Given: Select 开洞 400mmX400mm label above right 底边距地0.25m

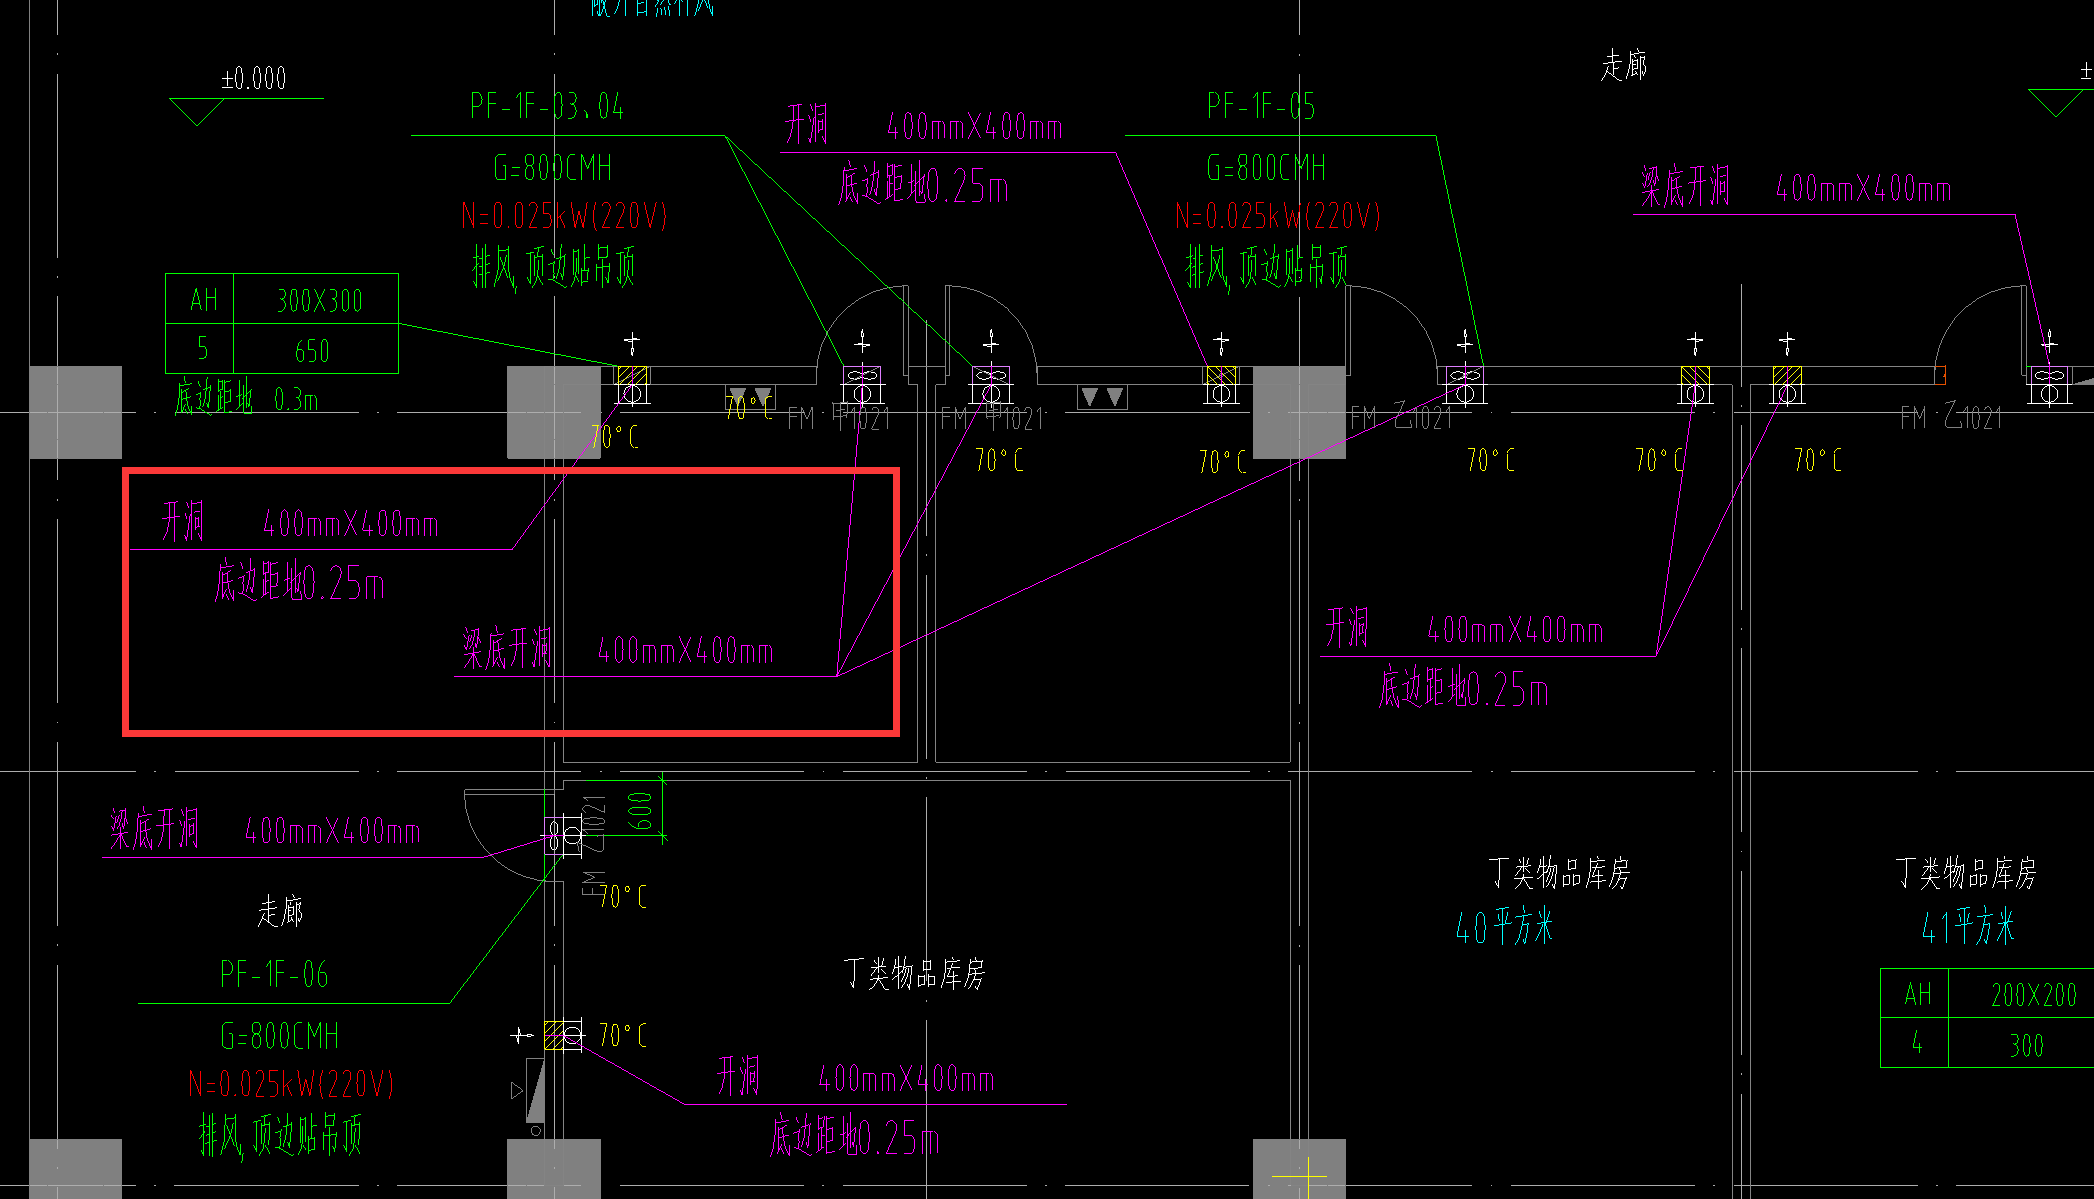Looking at the screenshot, I should pyautogui.click(x=1464, y=629).
